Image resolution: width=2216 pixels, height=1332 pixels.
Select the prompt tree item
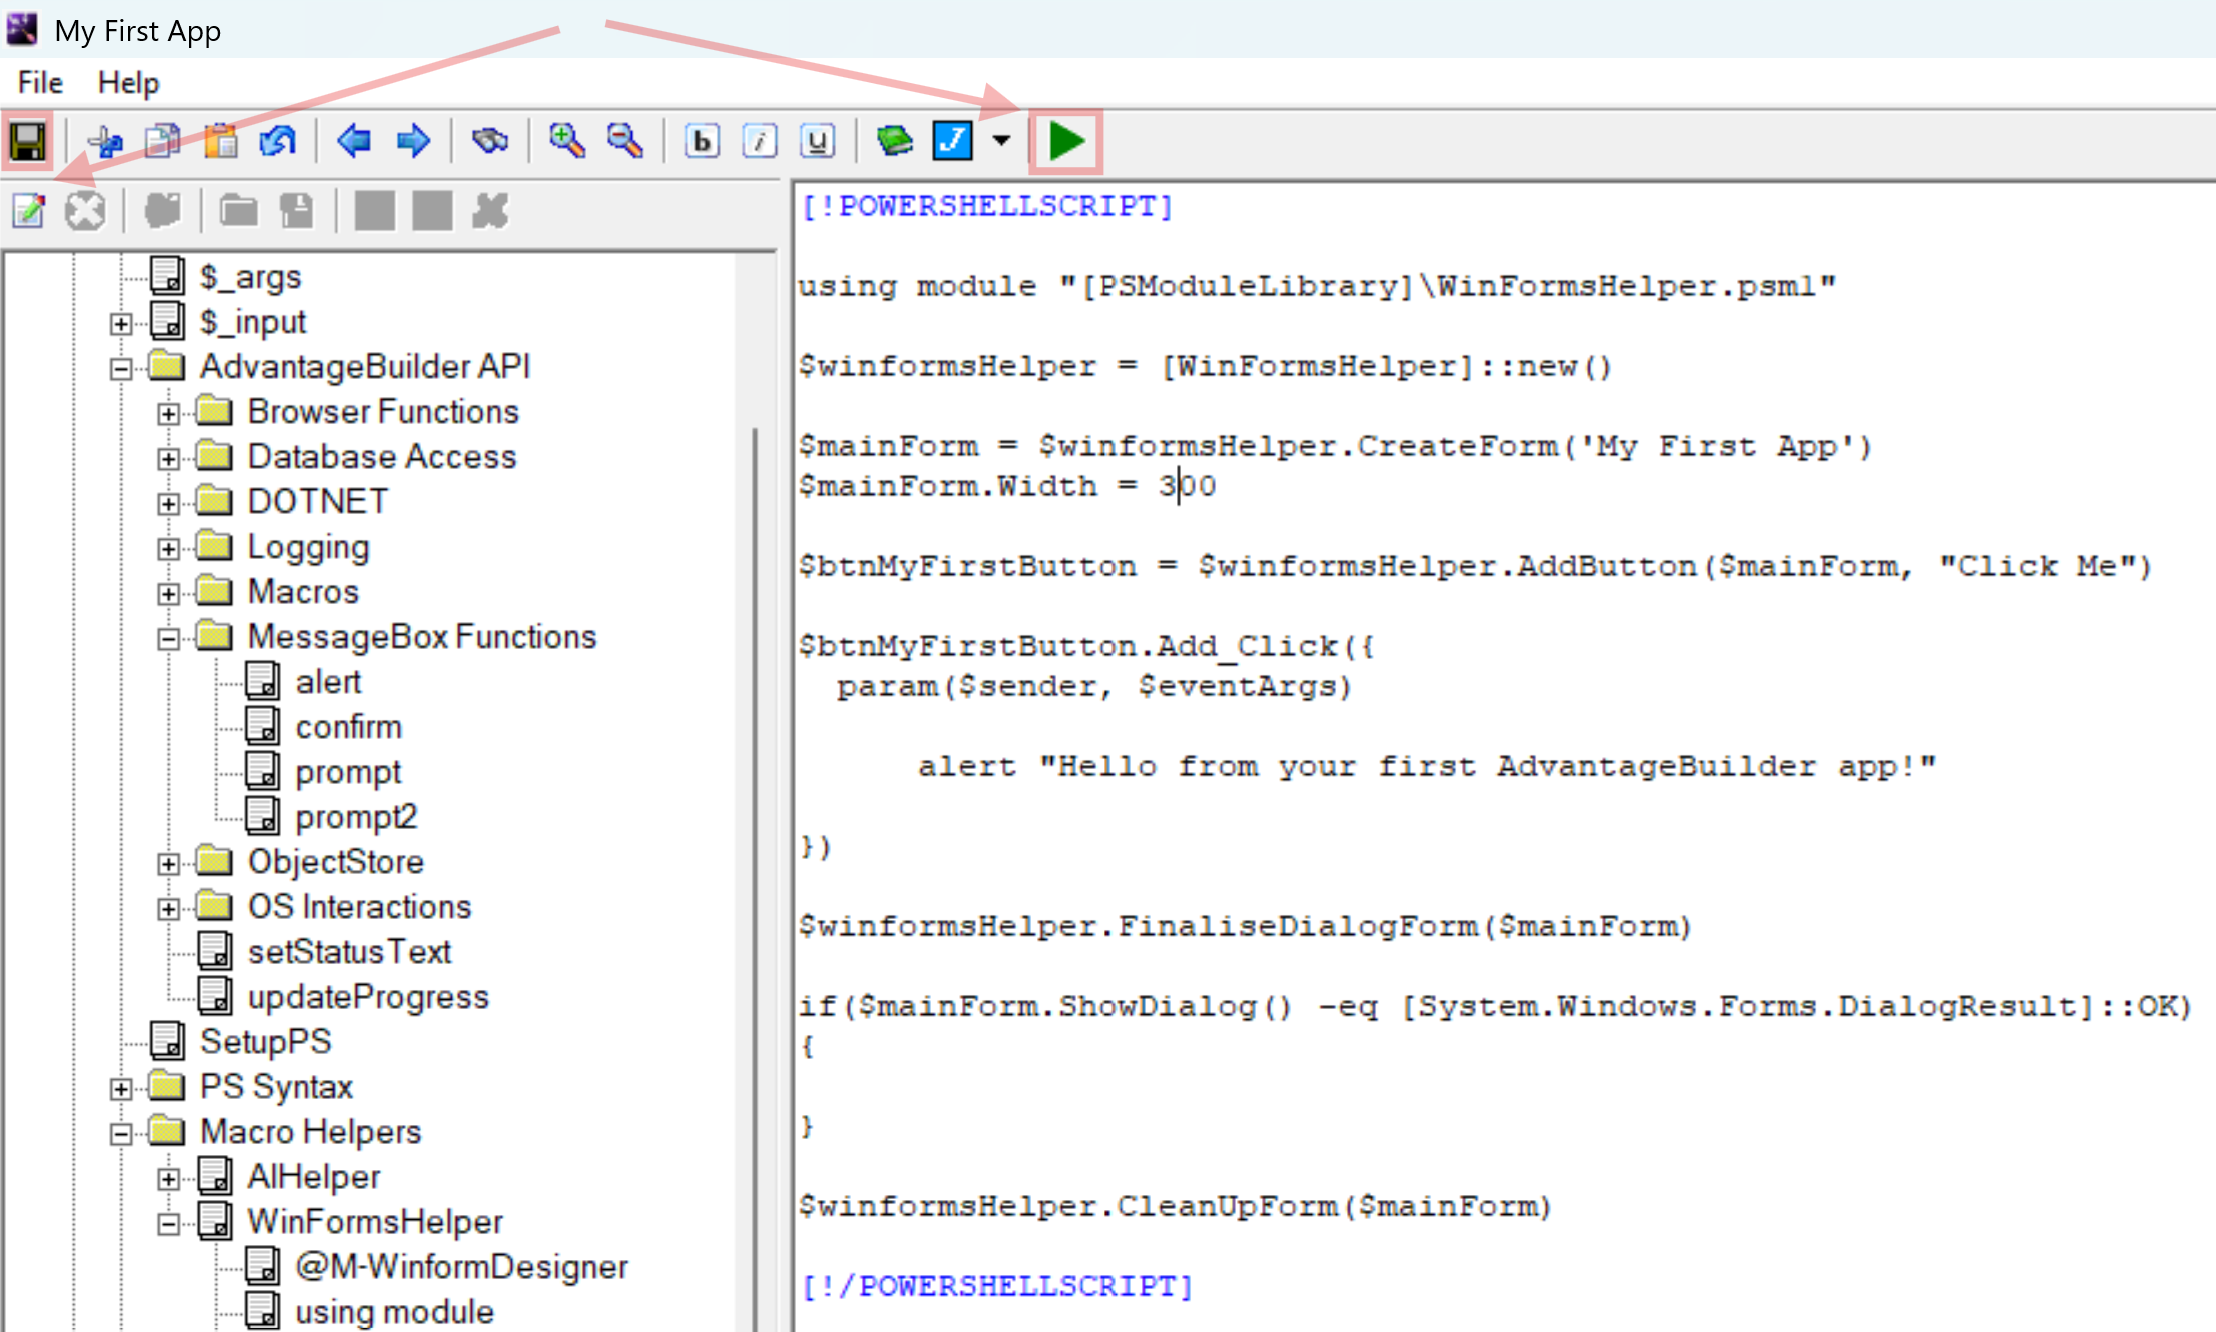click(348, 773)
